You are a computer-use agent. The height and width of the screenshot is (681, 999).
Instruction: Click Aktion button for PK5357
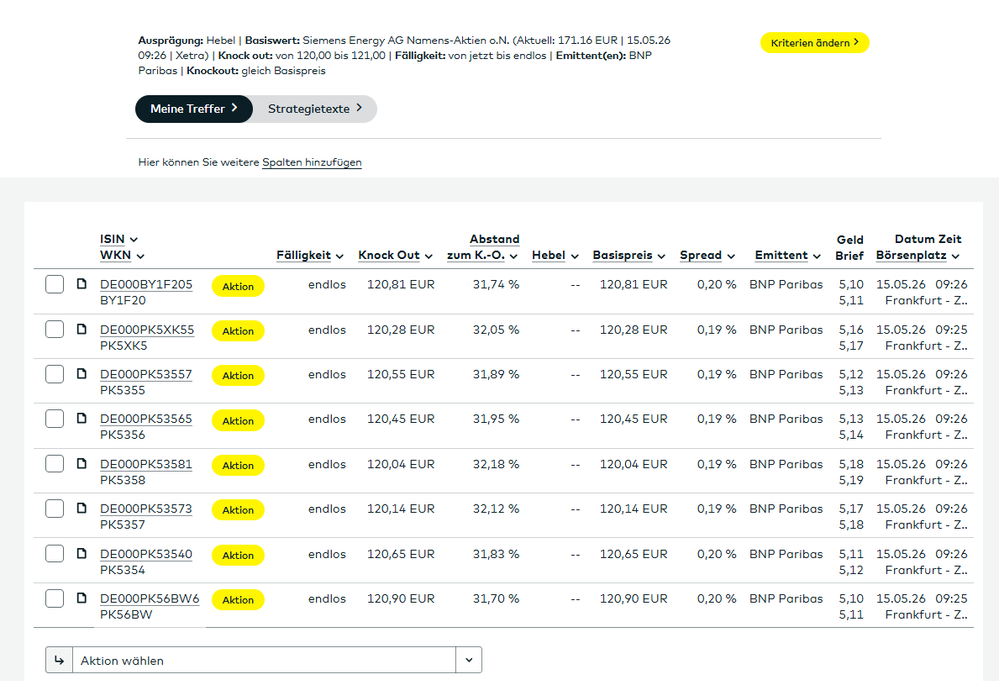pos(238,510)
